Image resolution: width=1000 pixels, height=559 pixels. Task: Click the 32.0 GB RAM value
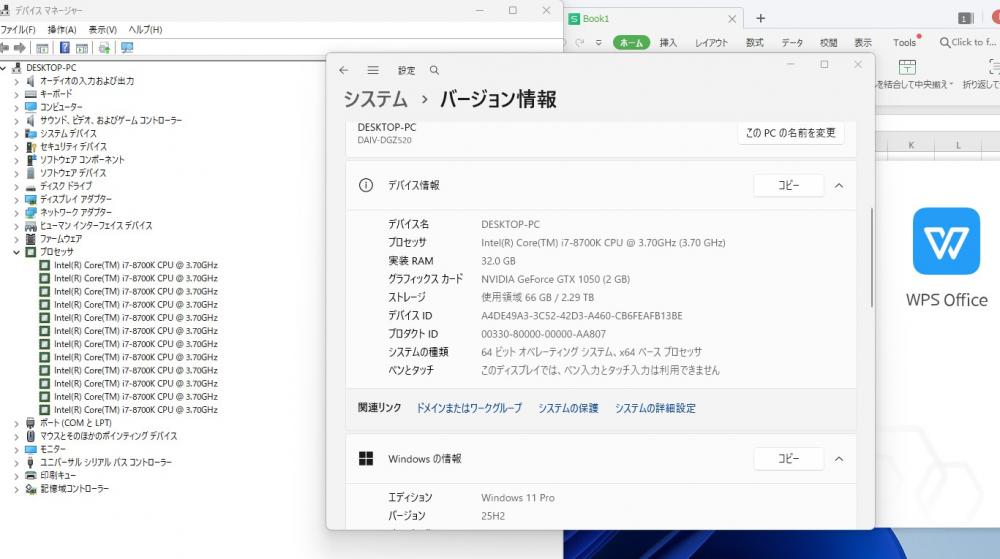pos(498,261)
